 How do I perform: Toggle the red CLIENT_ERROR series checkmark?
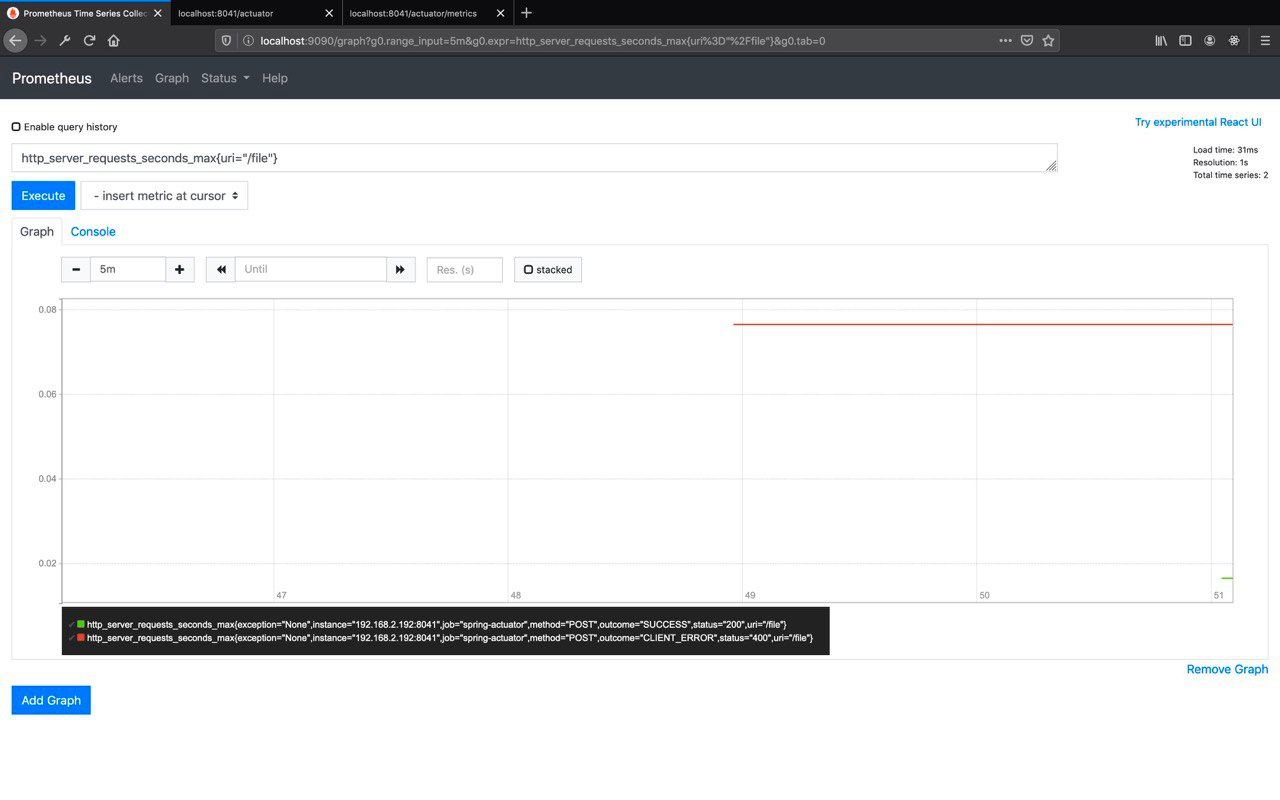pyautogui.click(x=71, y=637)
